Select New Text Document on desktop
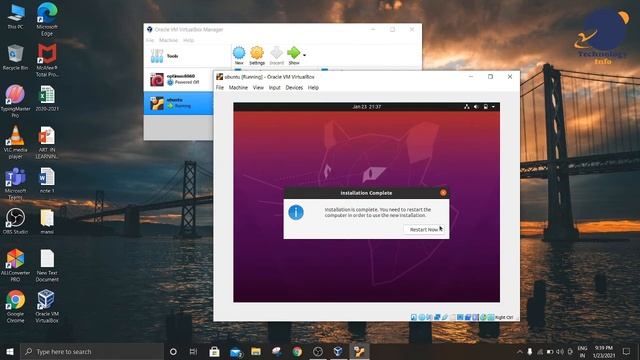The width and height of the screenshot is (640, 360). click(x=47, y=266)
